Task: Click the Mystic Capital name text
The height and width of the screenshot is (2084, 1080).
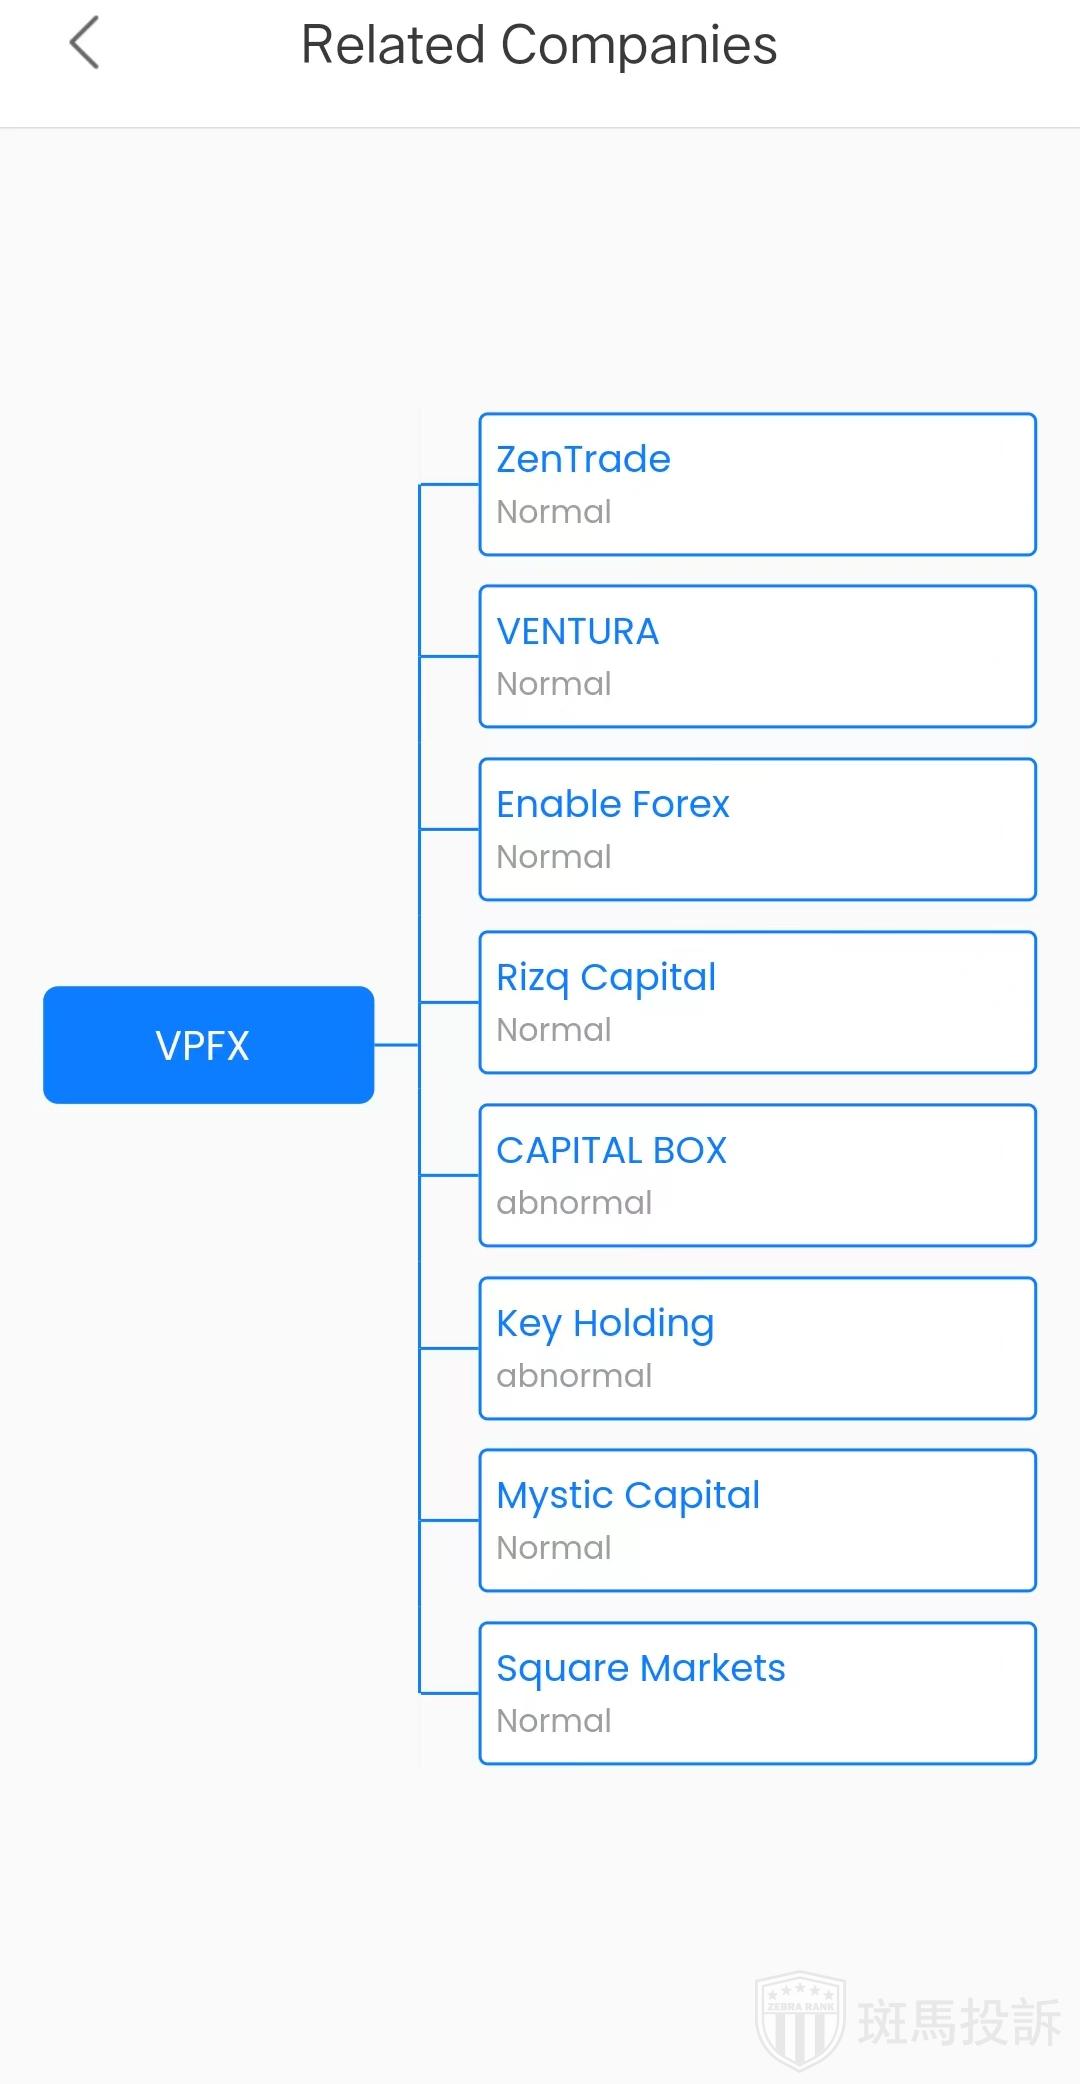Action: [628, 1495]
